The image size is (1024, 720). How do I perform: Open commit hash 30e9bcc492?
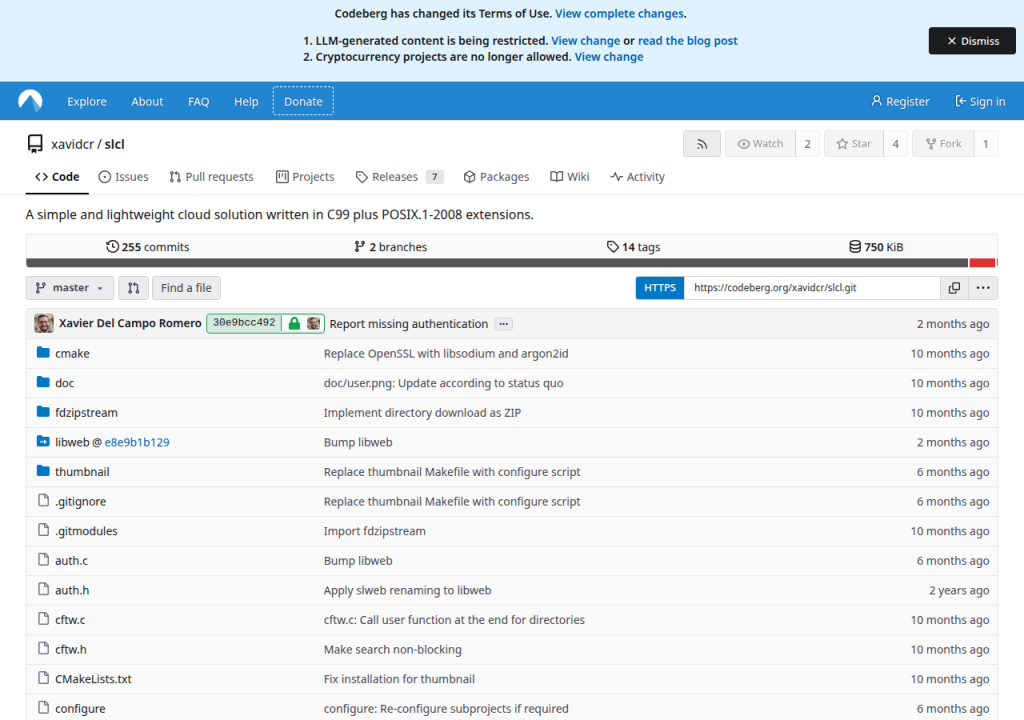pyautogui.click(x=244, y=323)
